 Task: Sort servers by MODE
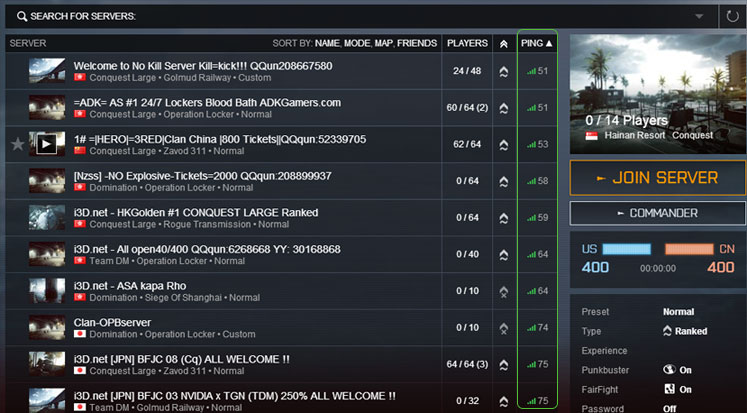pyautogui.click(x=357, y=43)
